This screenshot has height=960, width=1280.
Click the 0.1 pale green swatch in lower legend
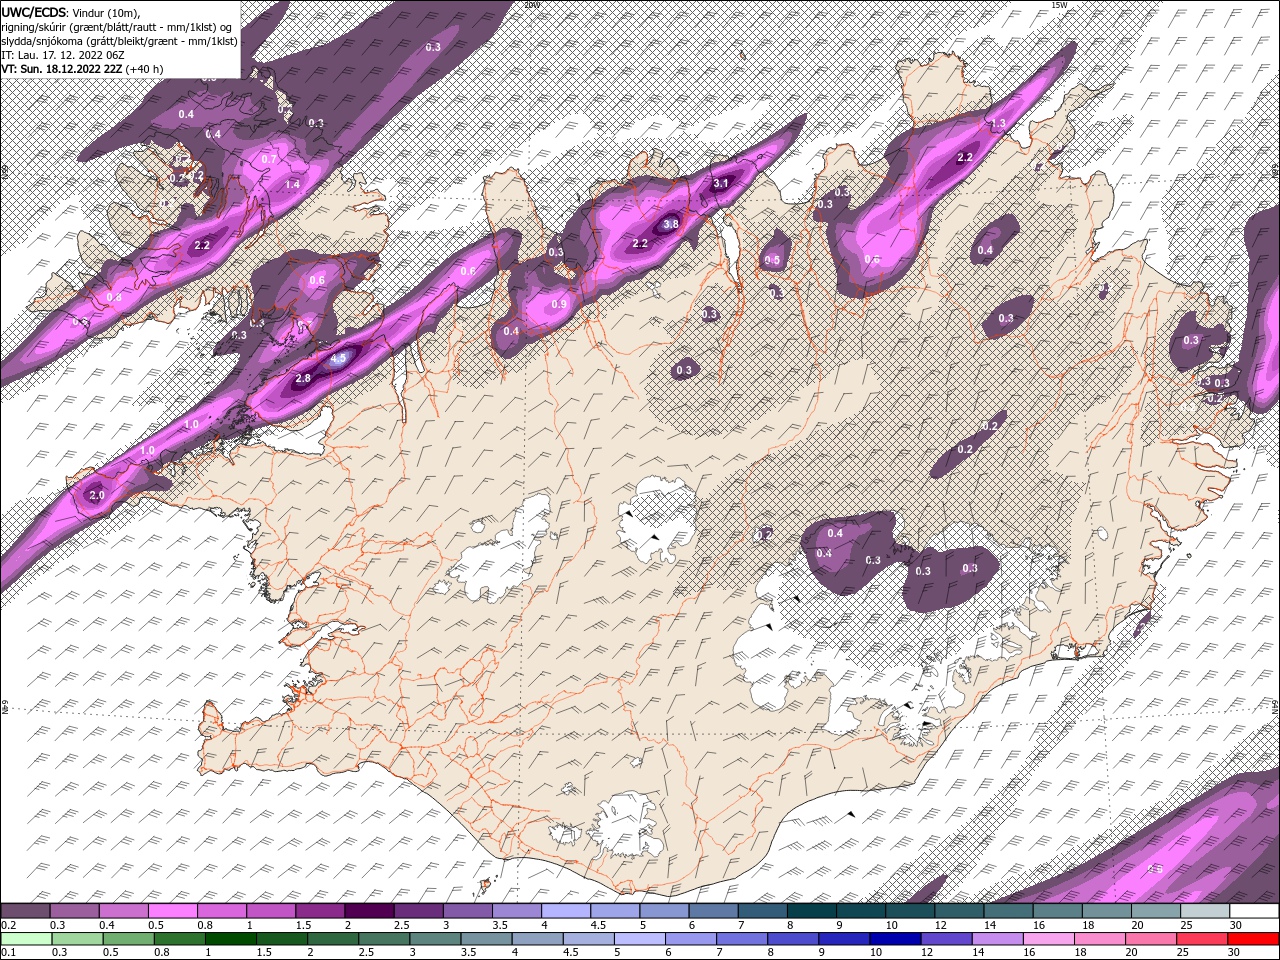[26, 939]
